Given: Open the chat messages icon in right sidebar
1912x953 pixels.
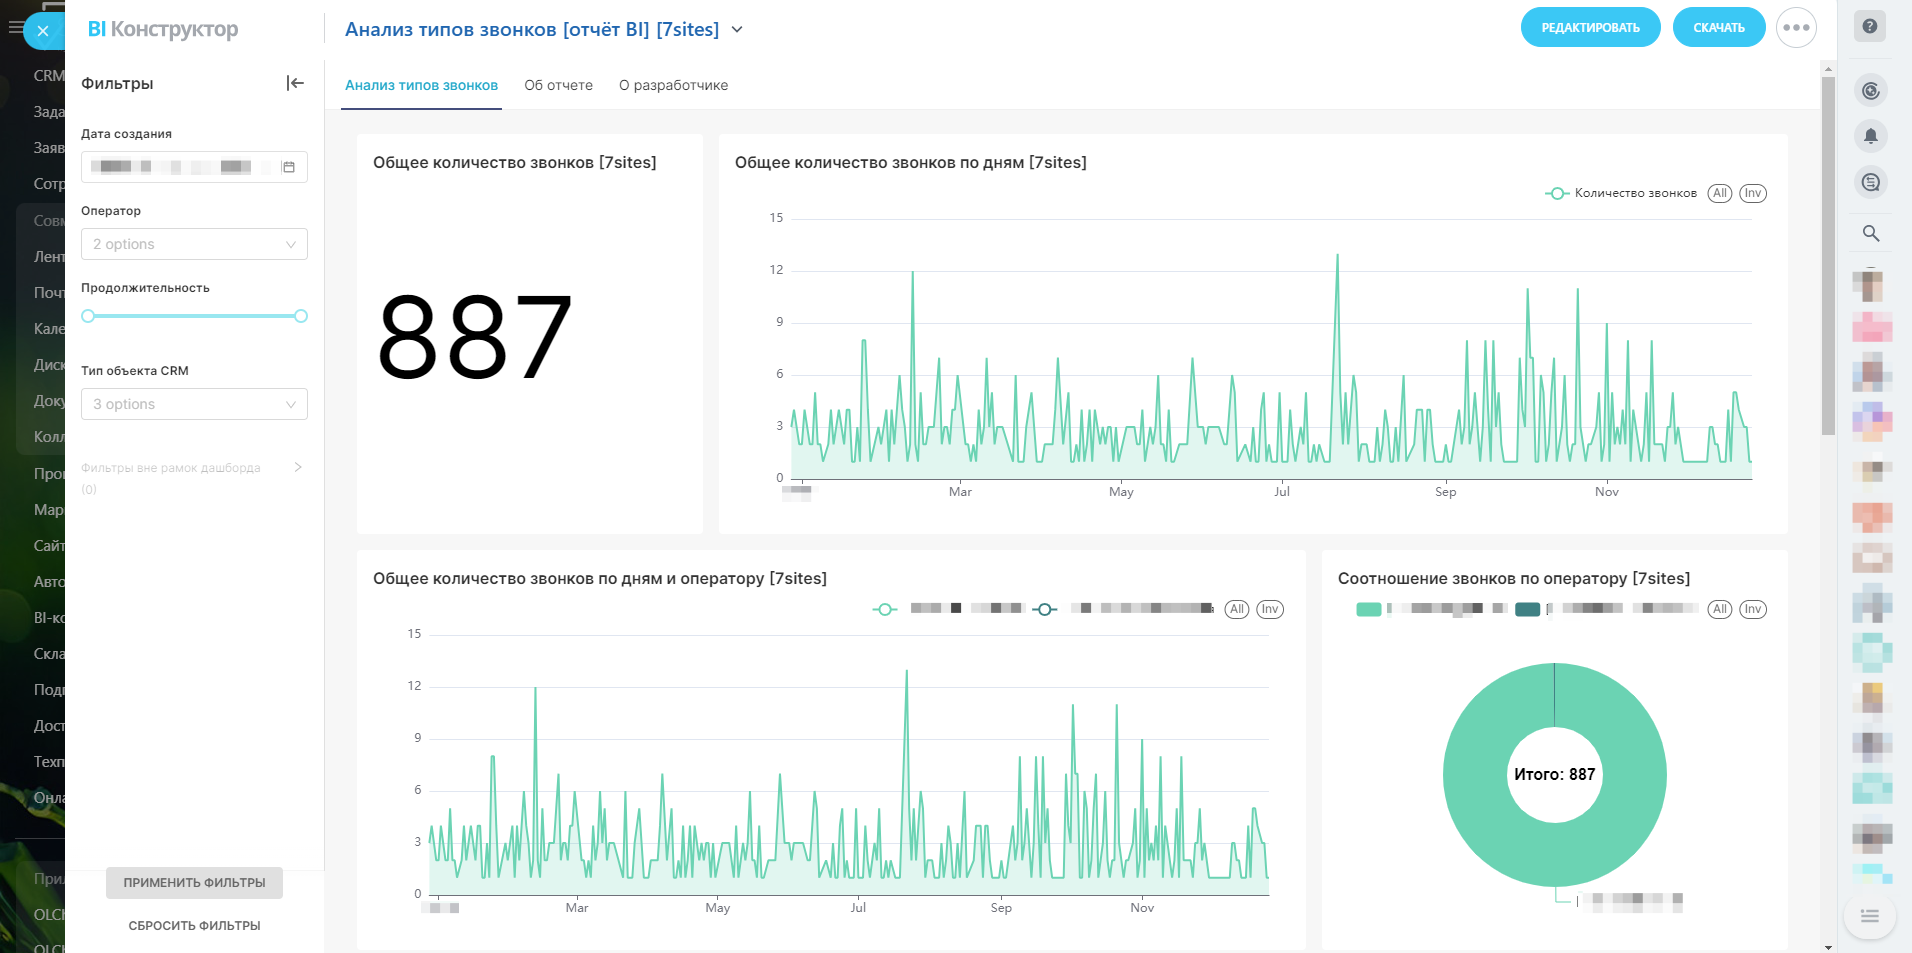Looking at the screenshot, I should pos(1870,182).
